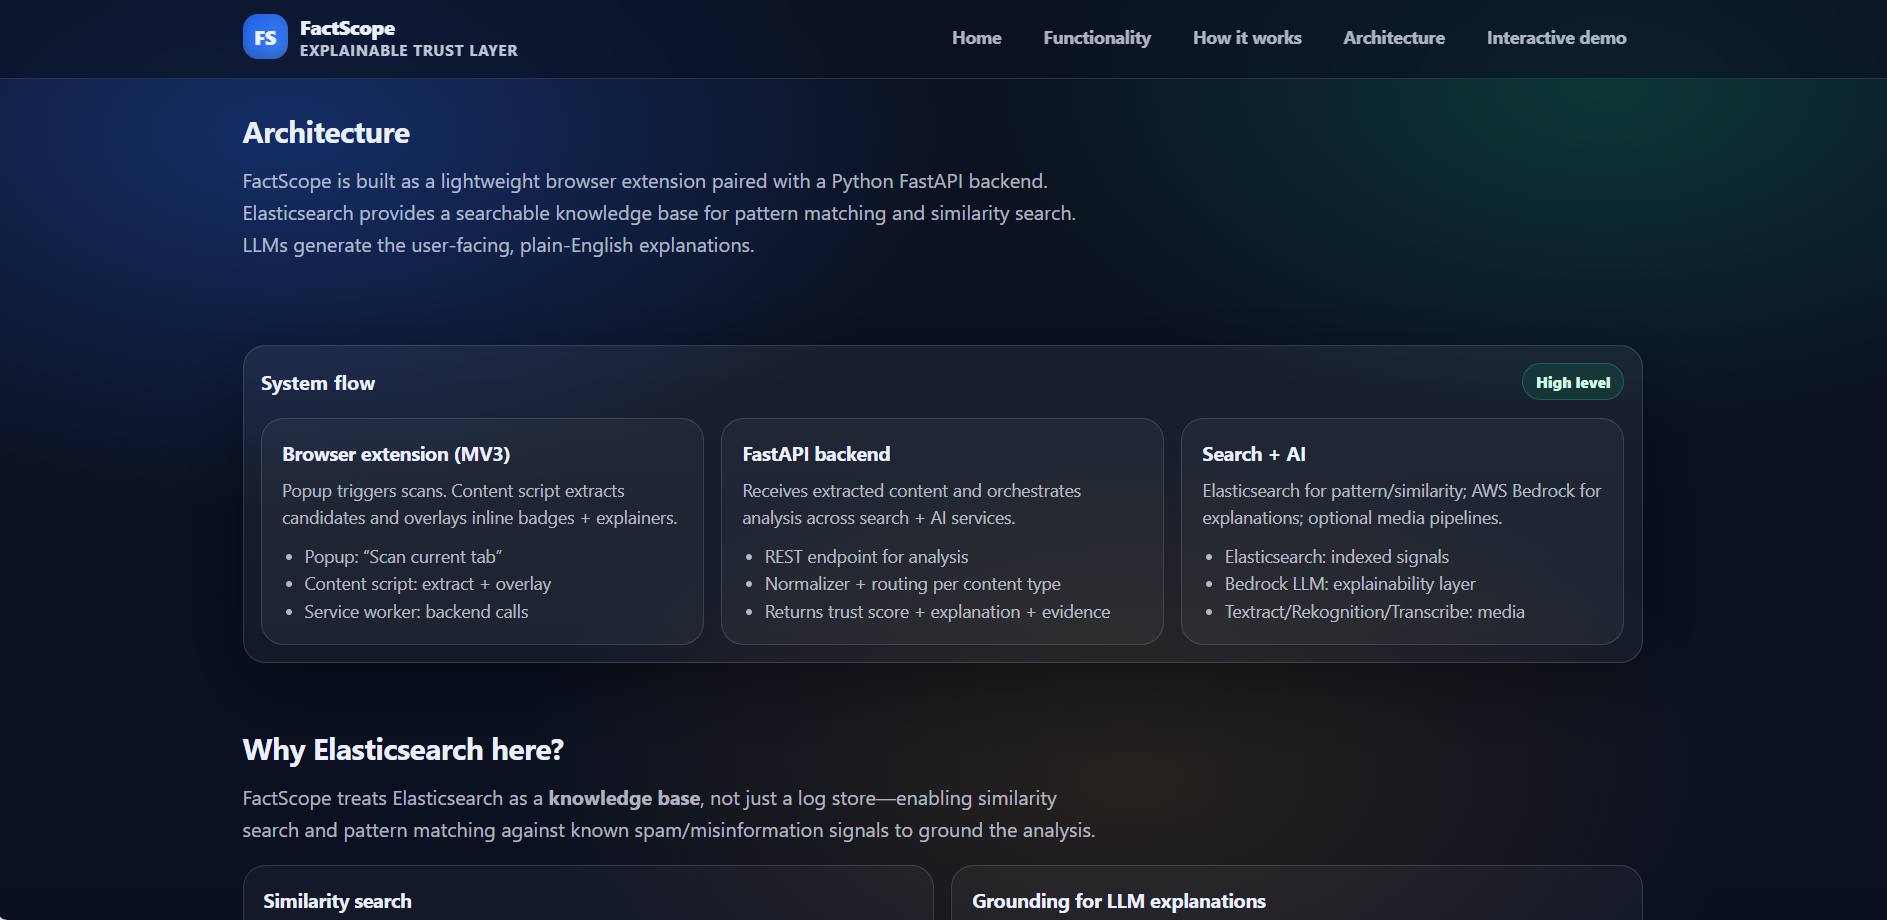Click the knowledge base bold text
Viewport: 1887px width, 920px height.
[x=623, y=798]
